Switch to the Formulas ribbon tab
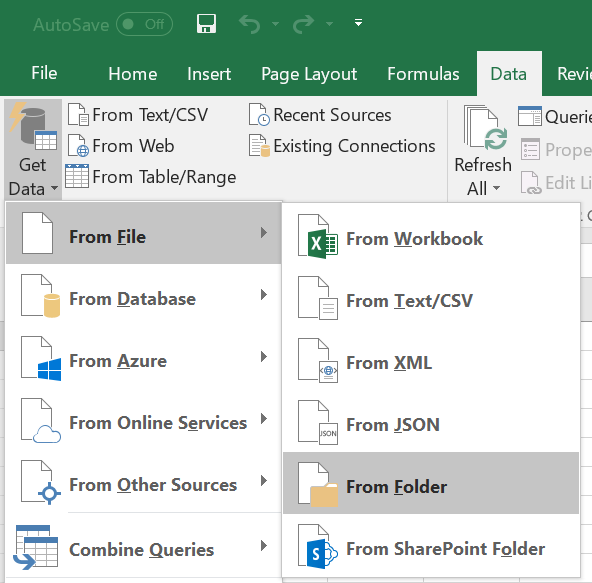Image resolution: width=592 pixels, height=583 pixels. [x=423, y=74]
